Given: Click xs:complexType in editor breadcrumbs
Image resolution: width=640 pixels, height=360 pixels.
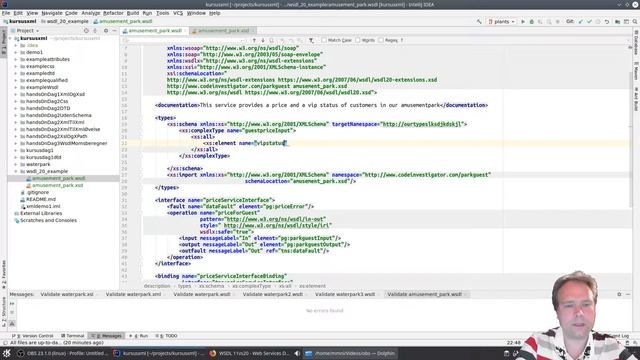Looking at the screenshot, I should [251, 286].
